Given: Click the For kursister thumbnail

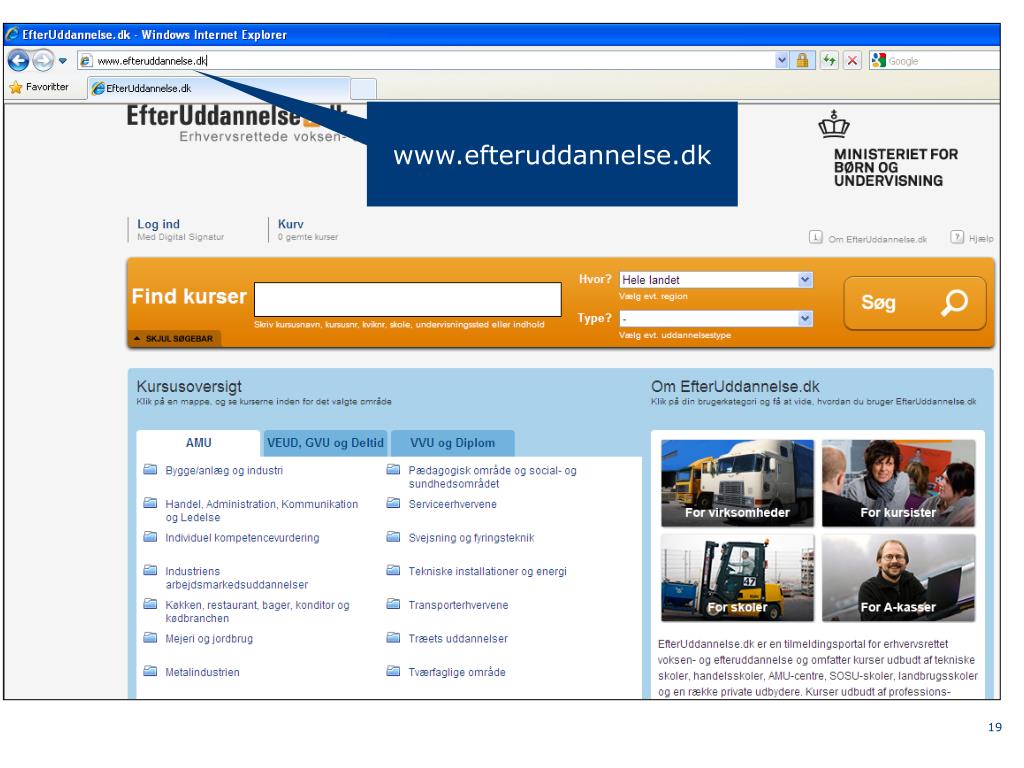Looking at the screenshot, I should (x=899, y=483).
